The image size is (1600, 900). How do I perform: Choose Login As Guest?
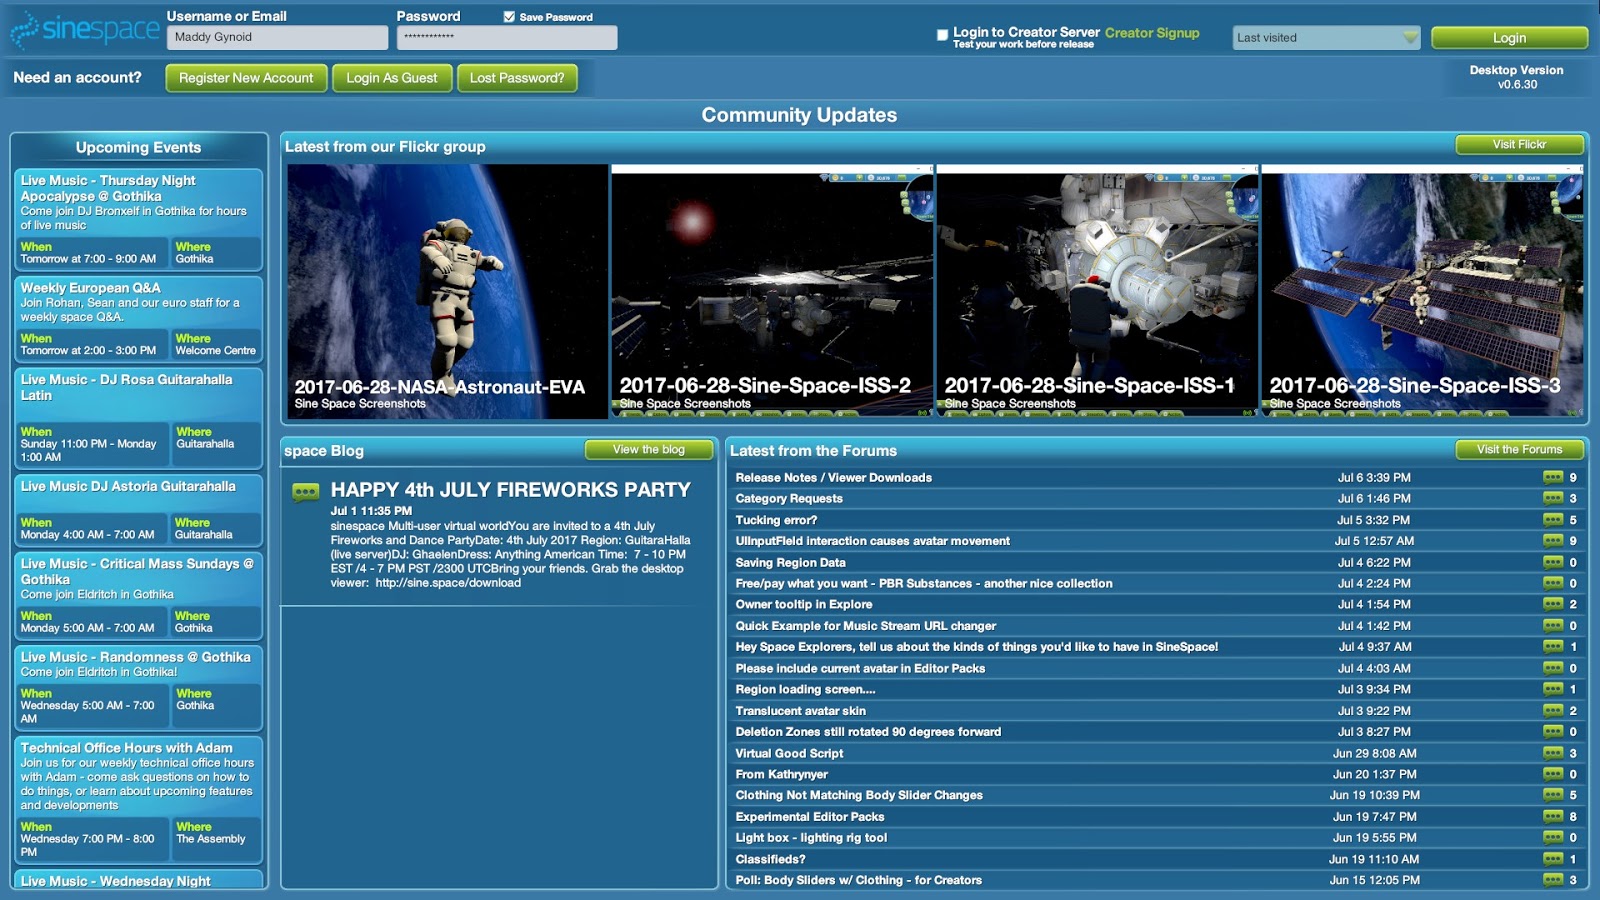[392, 77]
